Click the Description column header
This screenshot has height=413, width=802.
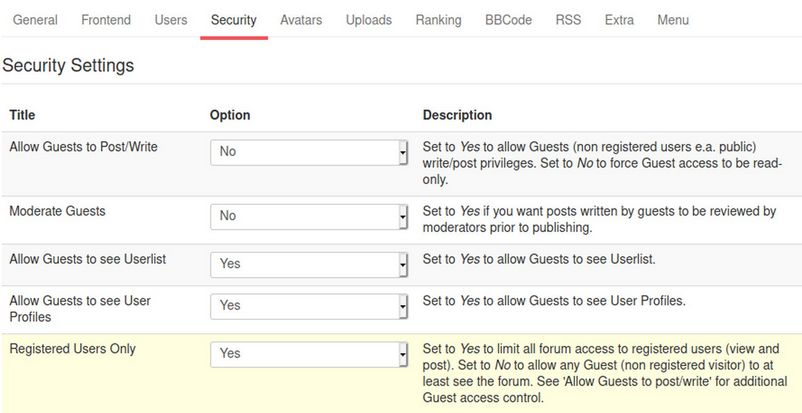click(457, 115)
